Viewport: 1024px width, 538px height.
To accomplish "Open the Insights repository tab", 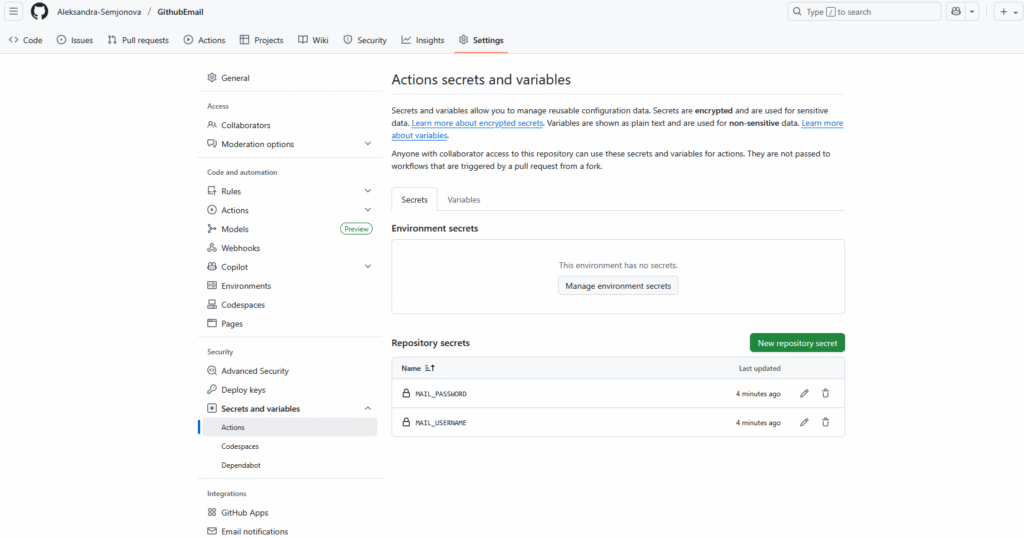I will [x=423, y=40].
